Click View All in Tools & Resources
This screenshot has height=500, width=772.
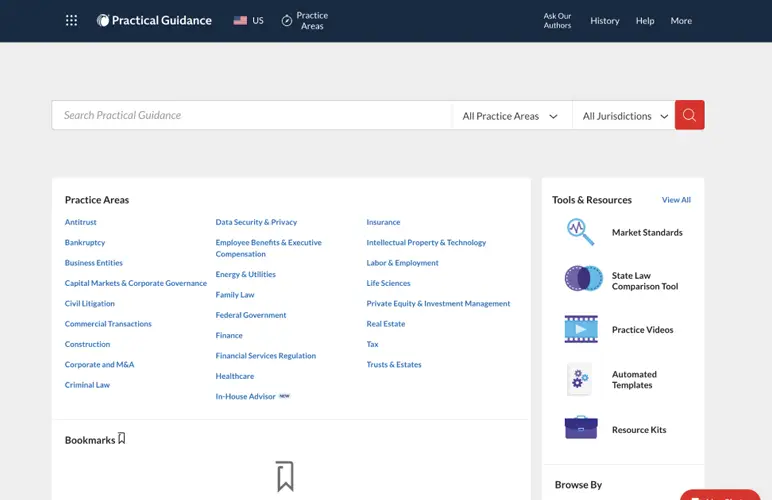(x=676, y=200)
